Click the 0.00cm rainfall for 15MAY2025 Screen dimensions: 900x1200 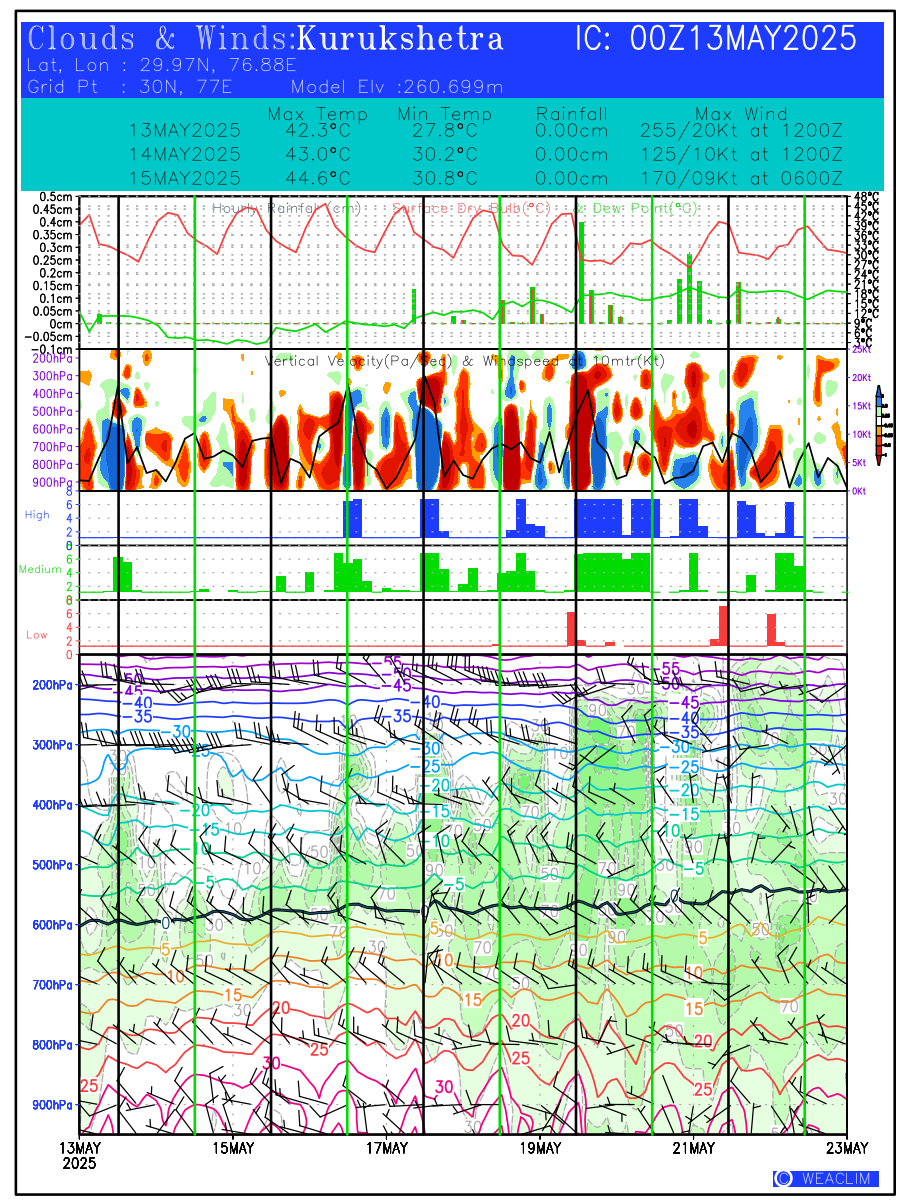point(571,178)
